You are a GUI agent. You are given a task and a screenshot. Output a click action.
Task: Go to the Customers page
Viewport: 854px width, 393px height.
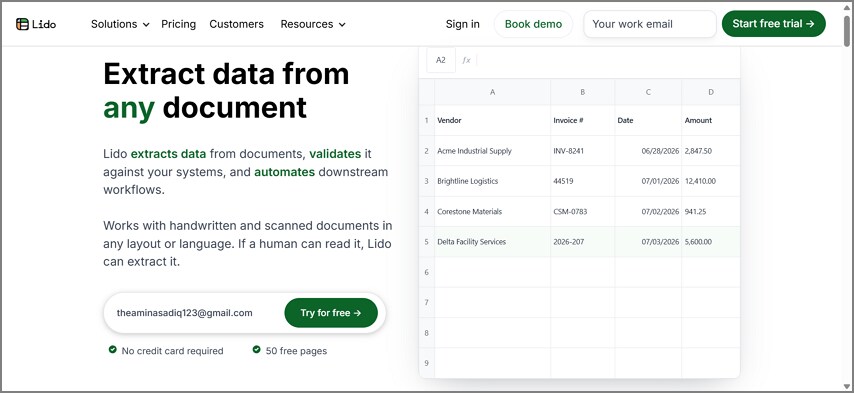click(236, 24)
